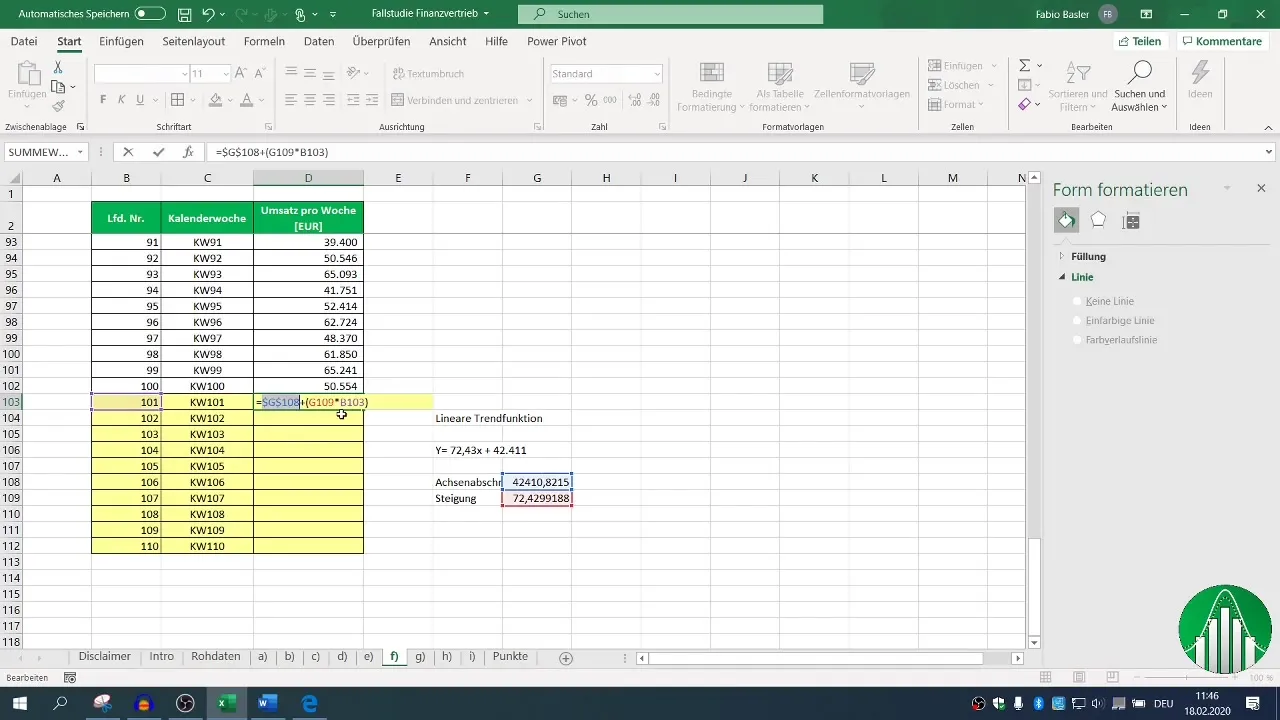Click the font color A icon

coord(245,100)
